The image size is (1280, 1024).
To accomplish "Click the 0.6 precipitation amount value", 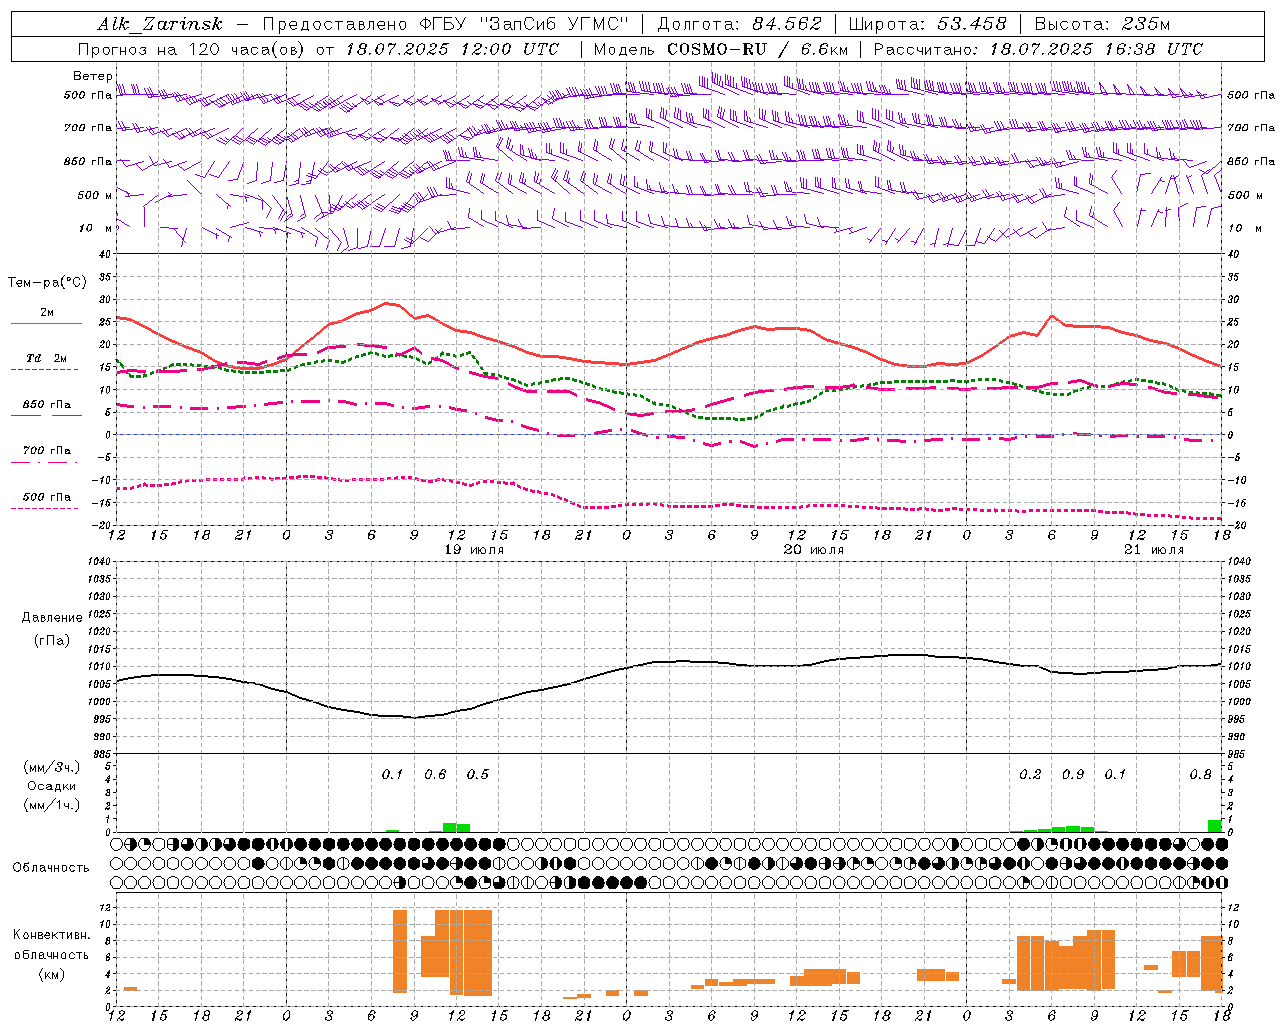I will pos(435,774).
